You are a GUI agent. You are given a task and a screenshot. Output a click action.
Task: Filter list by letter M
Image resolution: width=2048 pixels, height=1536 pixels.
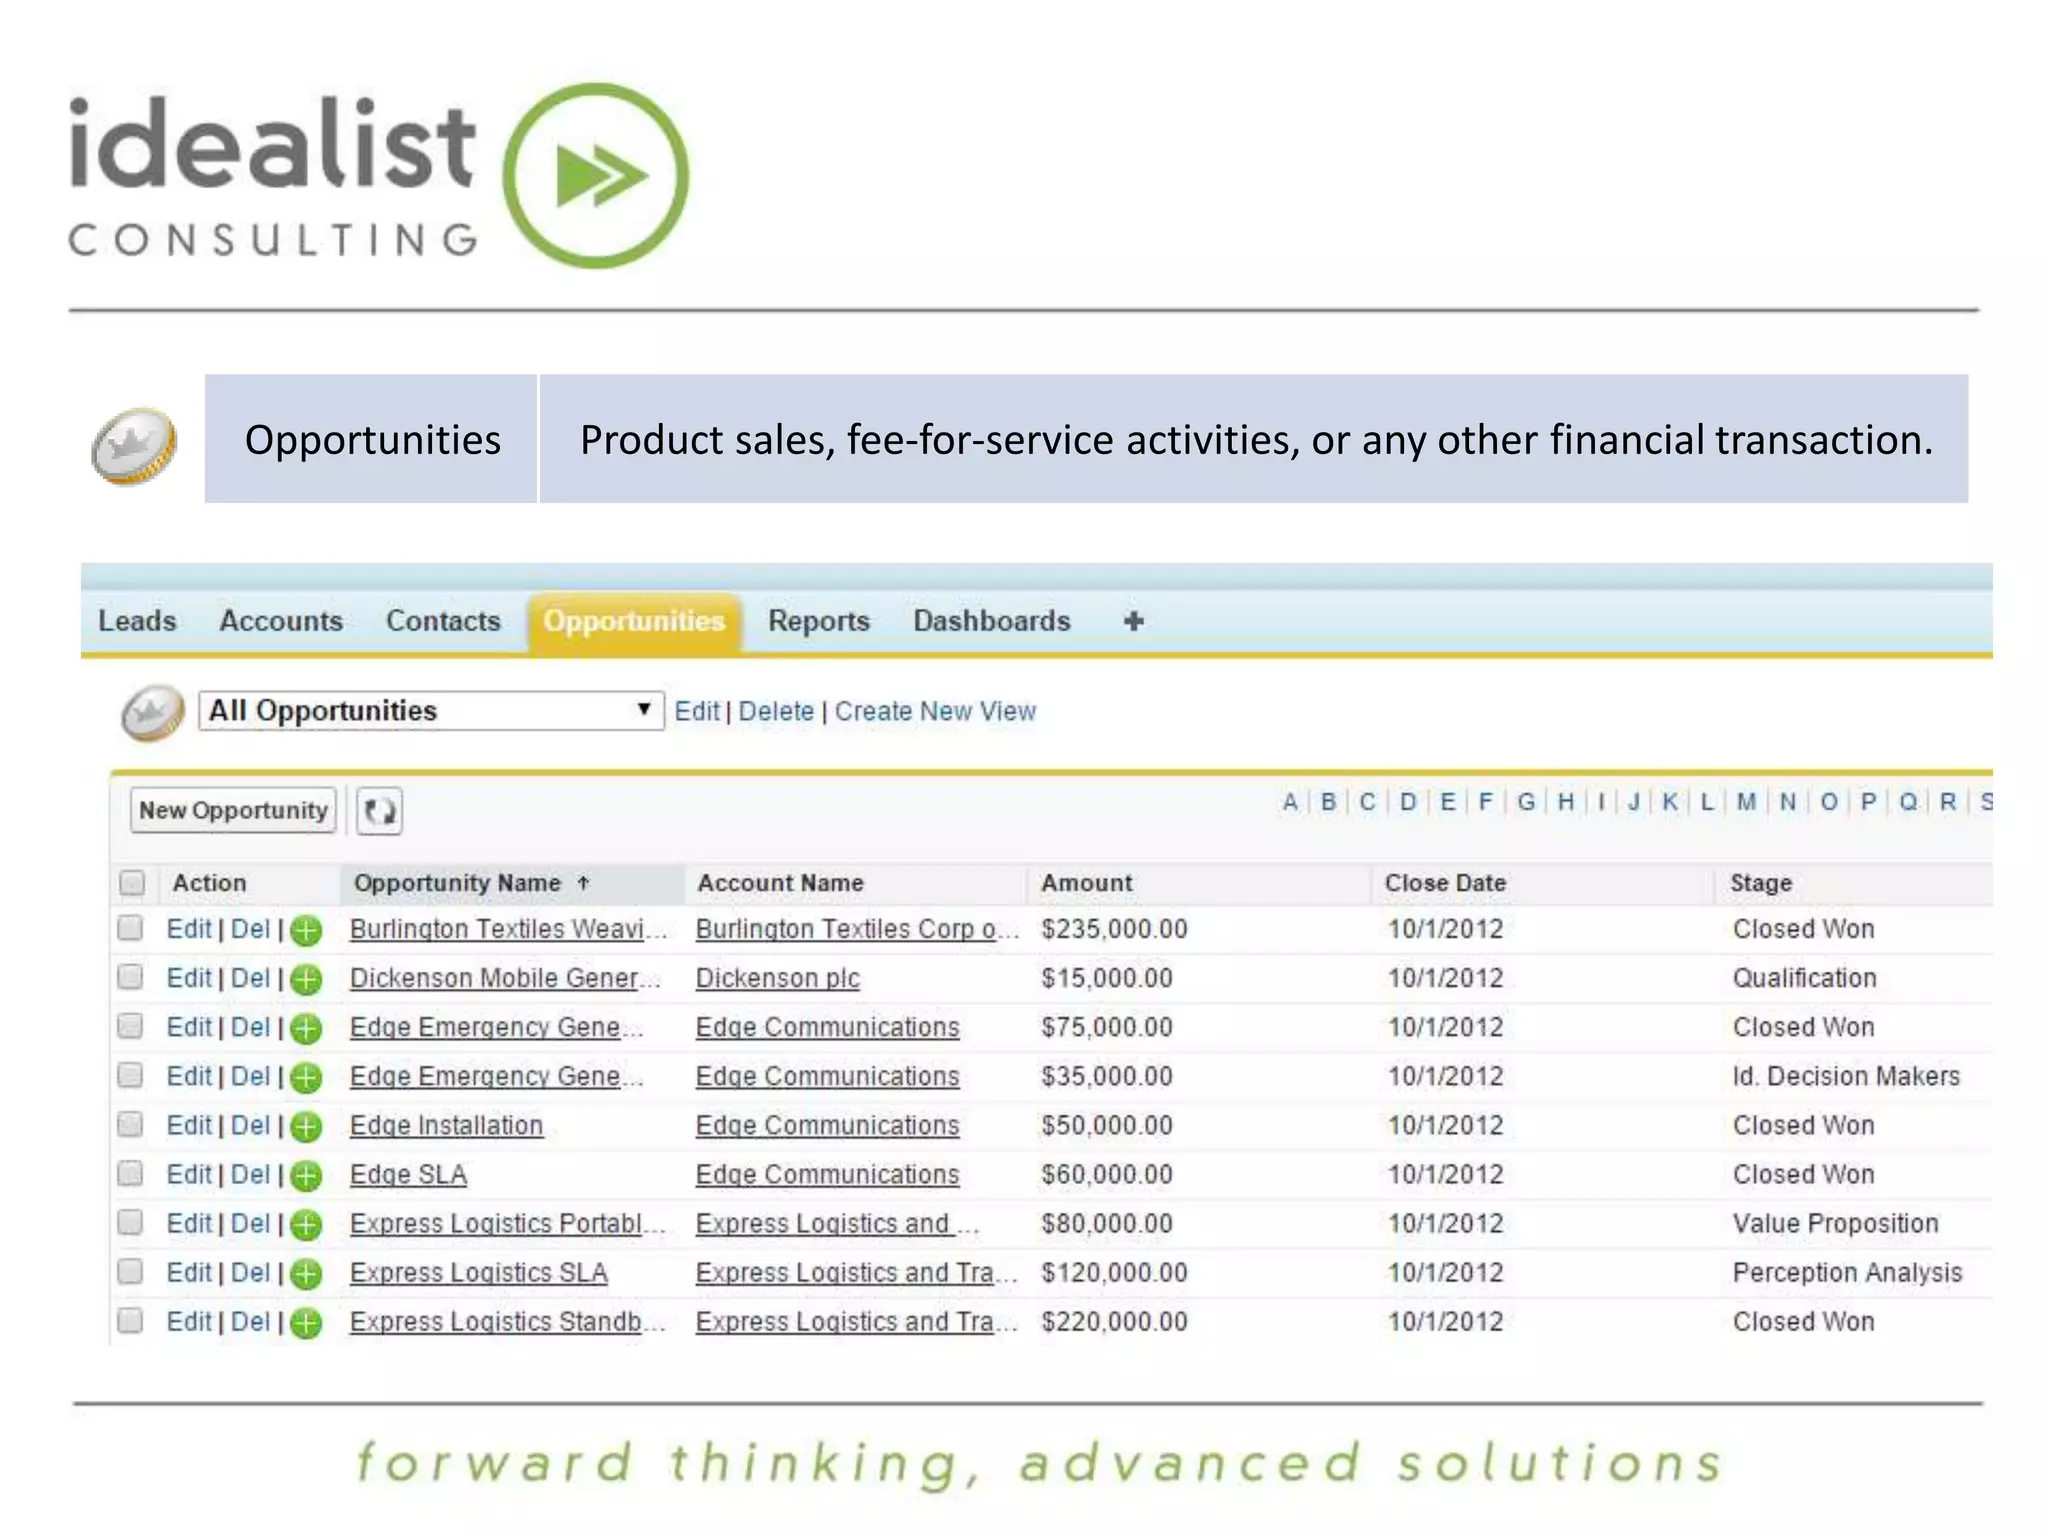coord(1746,802)
